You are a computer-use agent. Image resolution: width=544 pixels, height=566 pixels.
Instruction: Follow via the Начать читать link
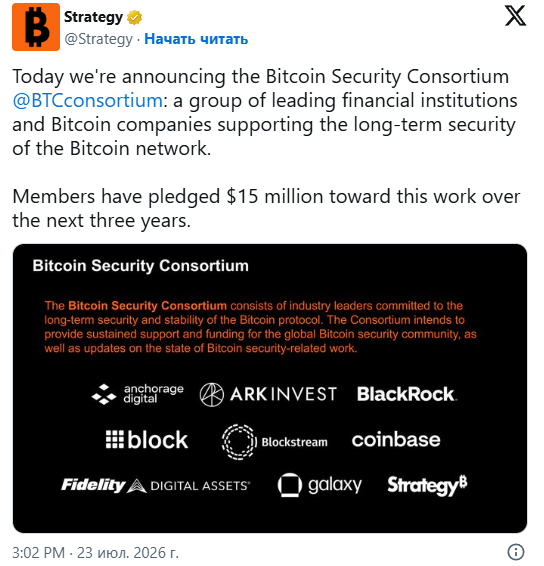pyautogui.click(x=196, y=39)
